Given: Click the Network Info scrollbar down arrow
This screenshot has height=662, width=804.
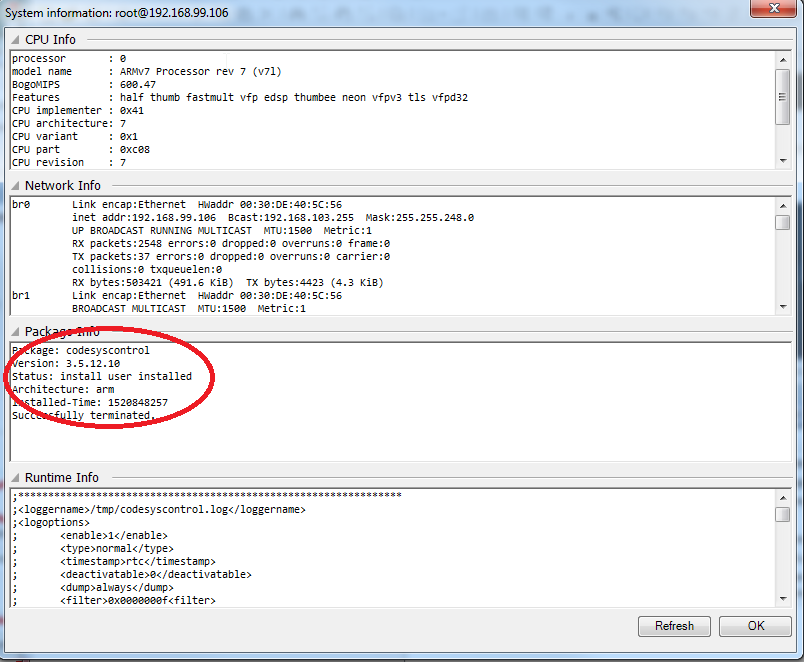Looking at the screenshot, I should tap(783, 306).
